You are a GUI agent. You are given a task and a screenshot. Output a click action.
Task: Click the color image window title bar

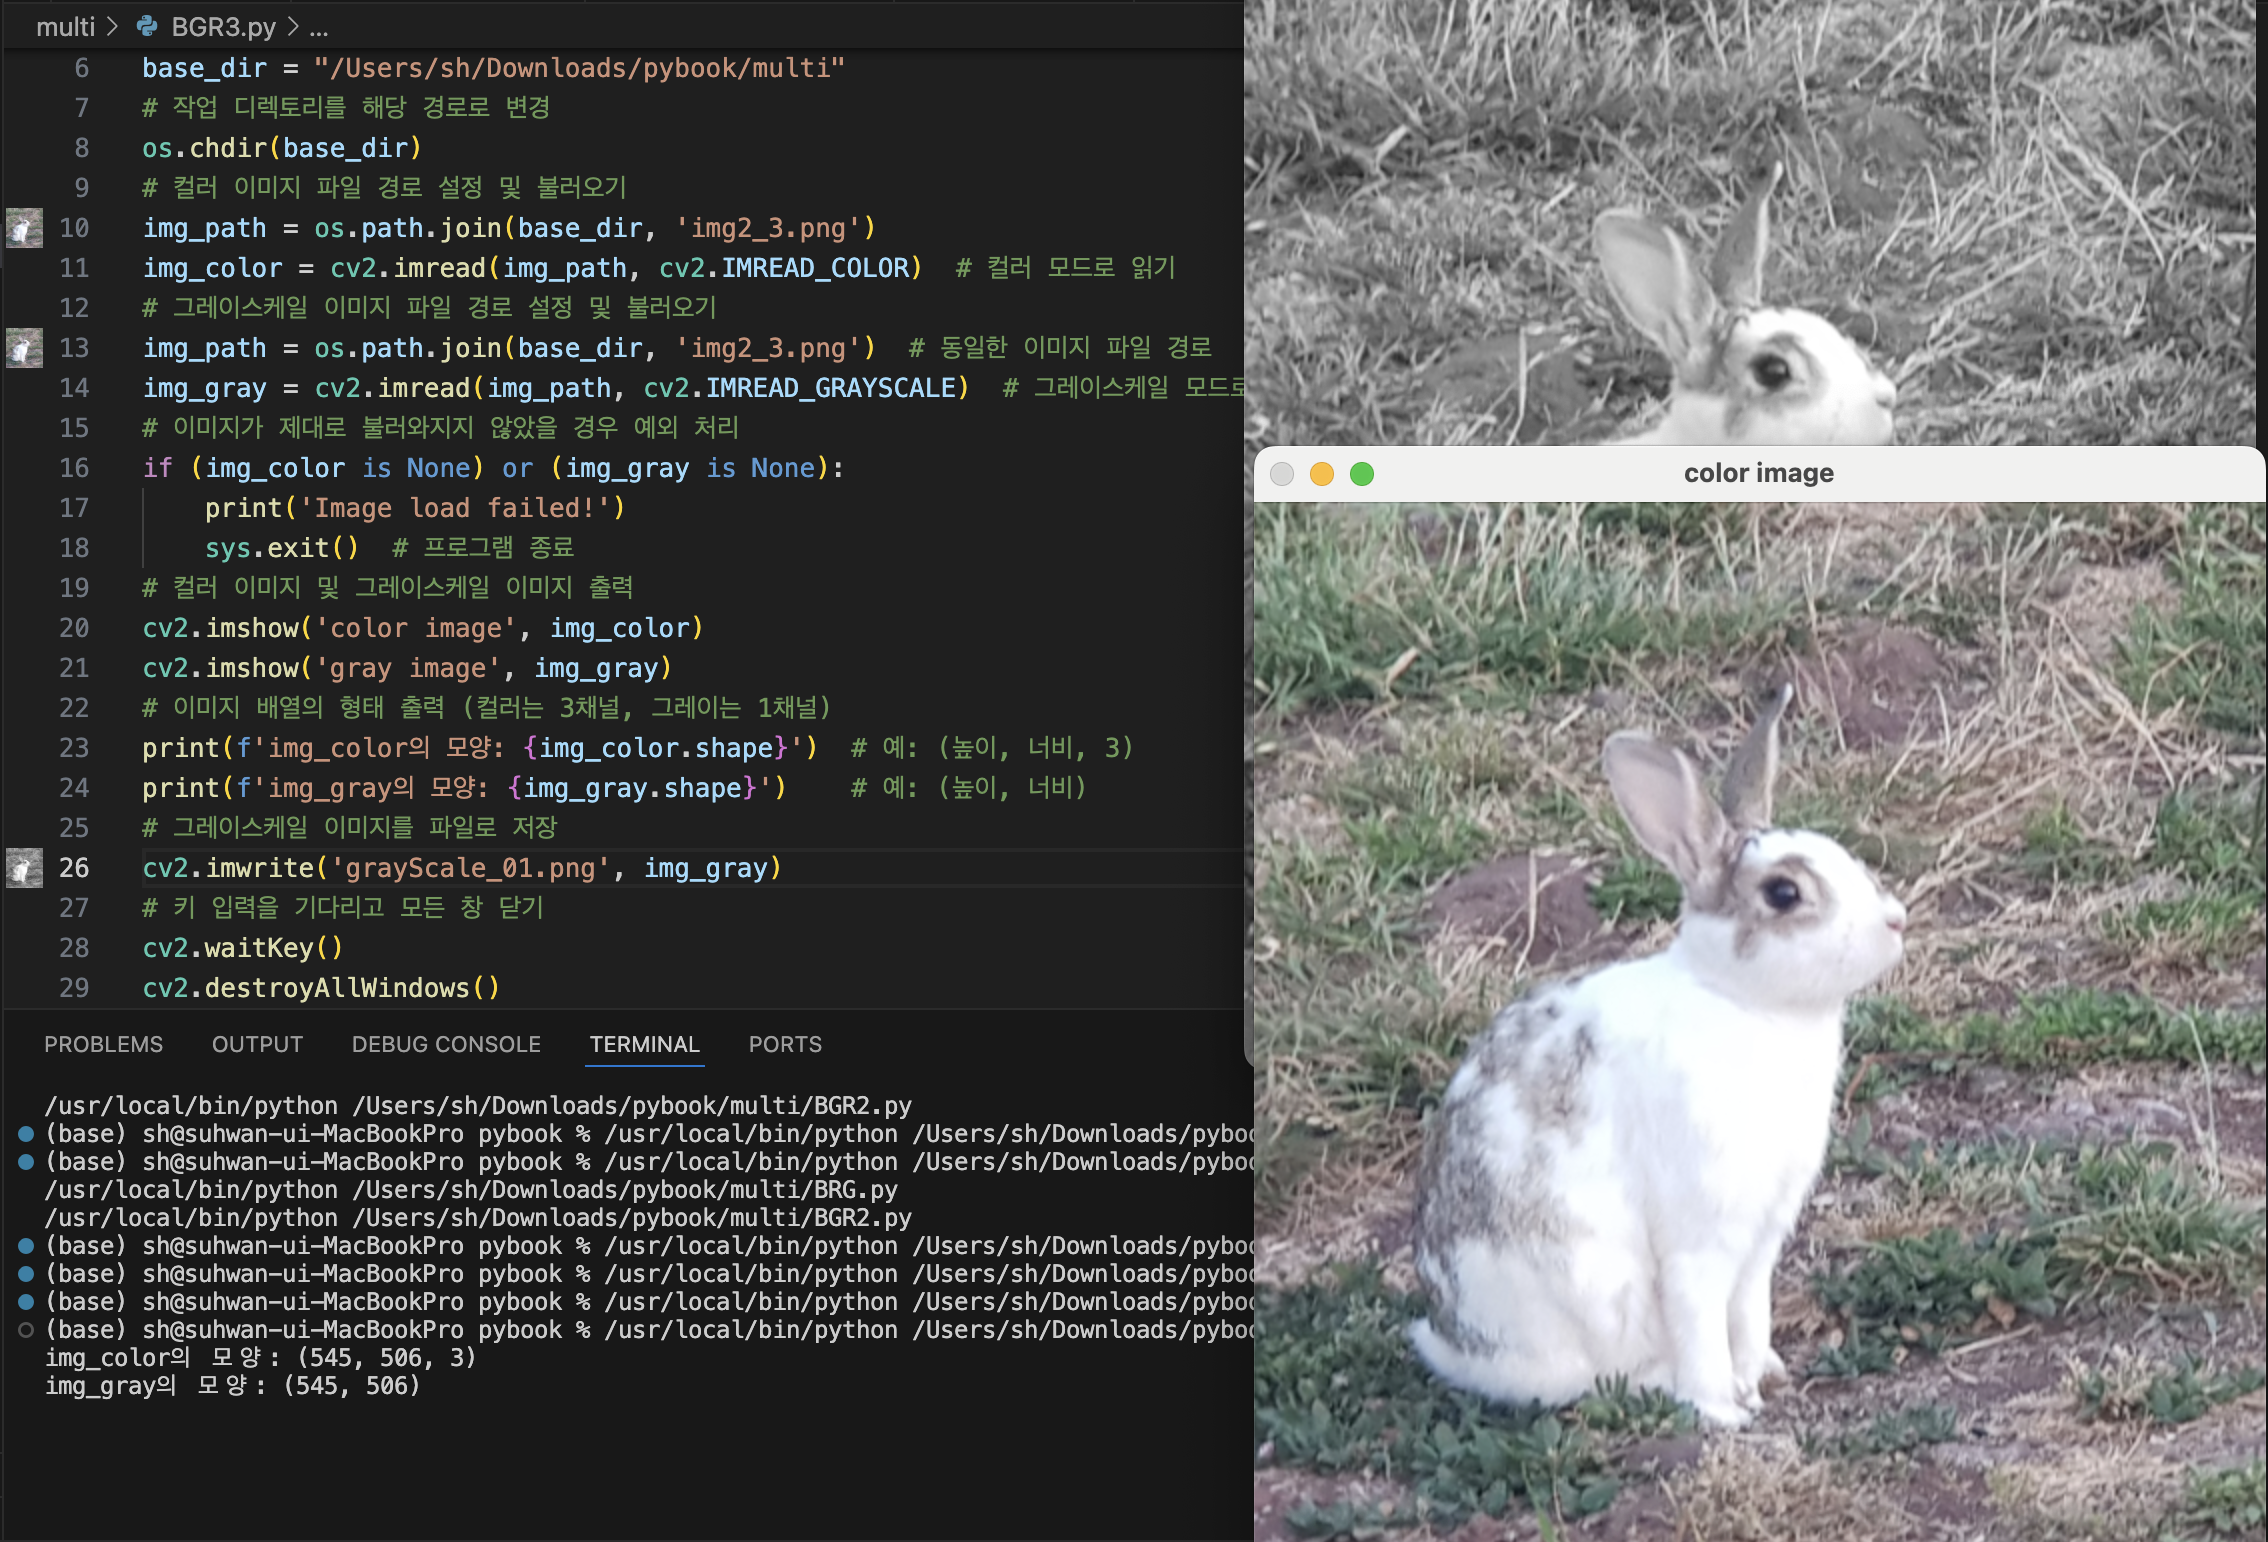click(1758, 474)
